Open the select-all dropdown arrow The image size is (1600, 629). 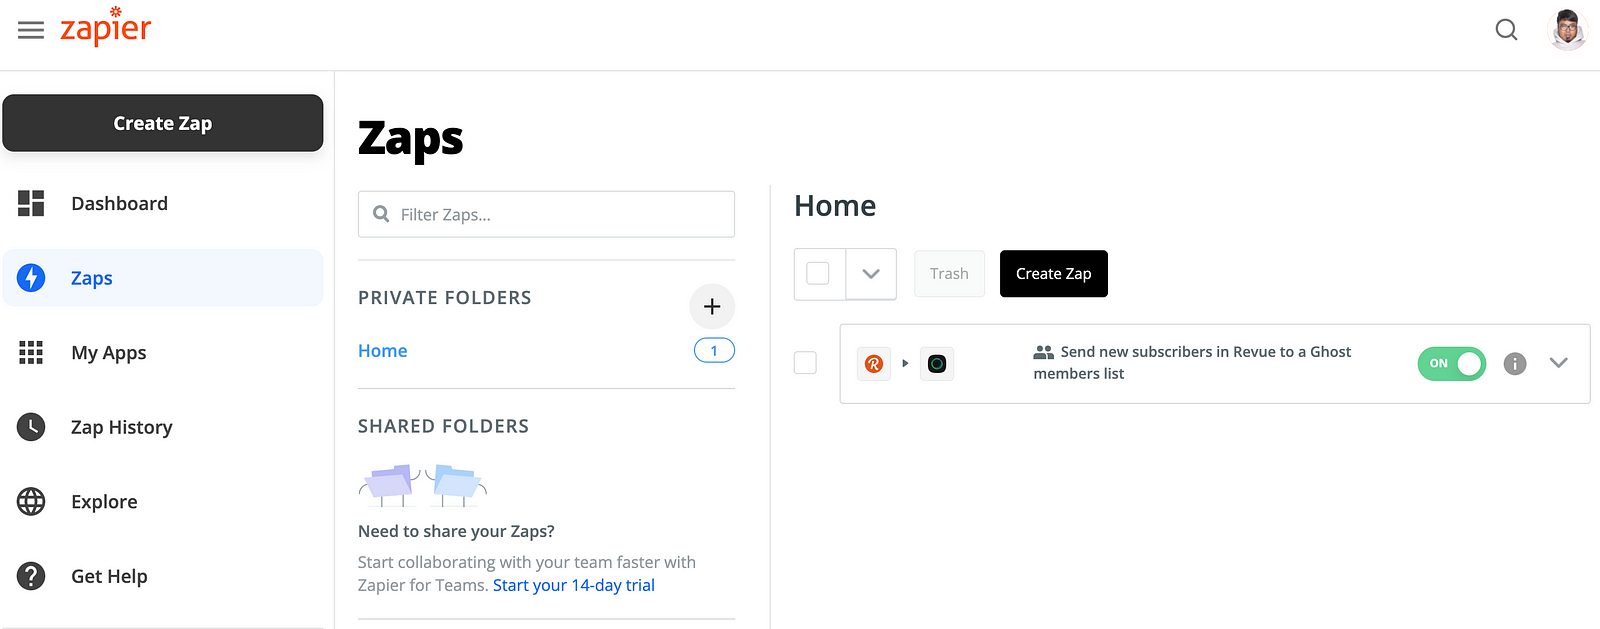[871, 274]
